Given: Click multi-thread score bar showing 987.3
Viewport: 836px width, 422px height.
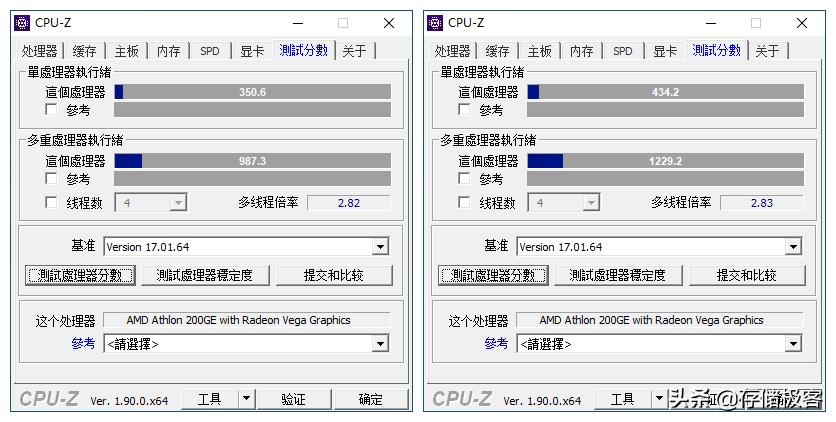Looking at the screenshot, I should (x=253, y=161).
